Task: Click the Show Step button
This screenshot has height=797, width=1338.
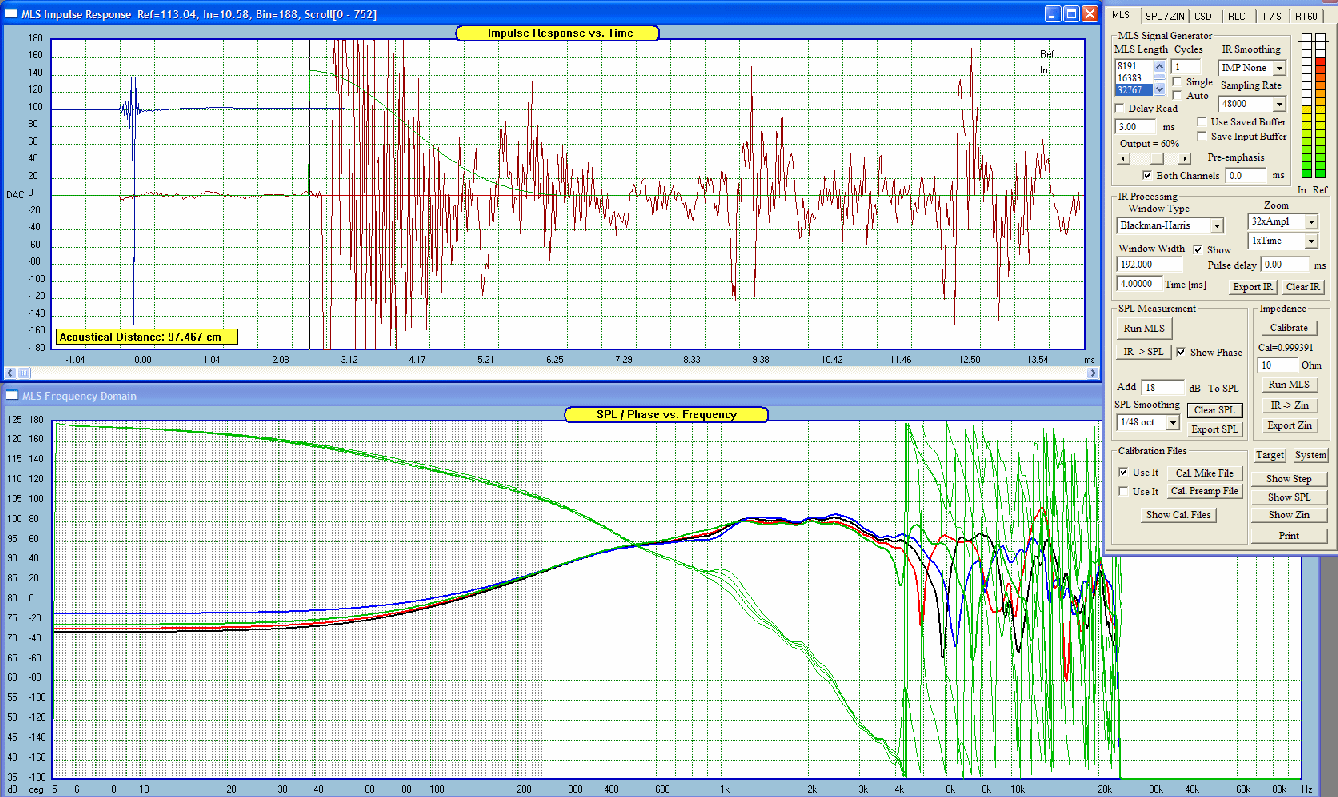Action: click(x=1289, y=479)
